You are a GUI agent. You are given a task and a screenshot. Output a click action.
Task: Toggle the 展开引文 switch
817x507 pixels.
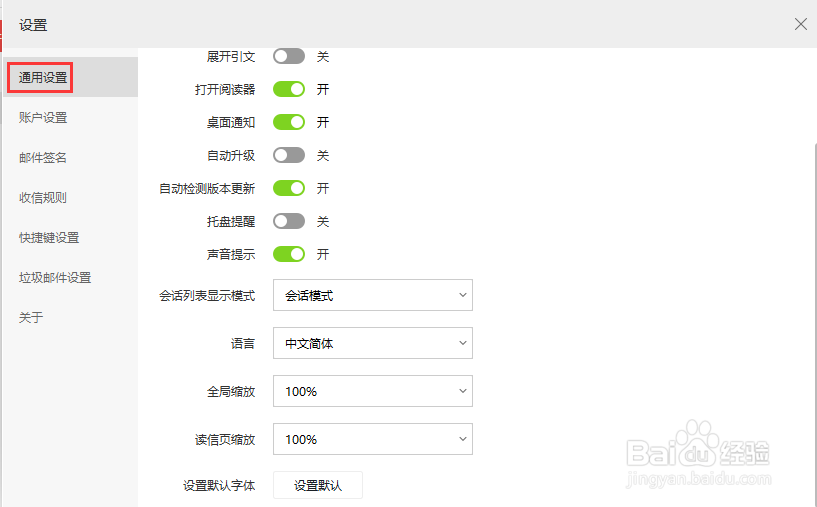pyautogui.click(x=289, y=57)
